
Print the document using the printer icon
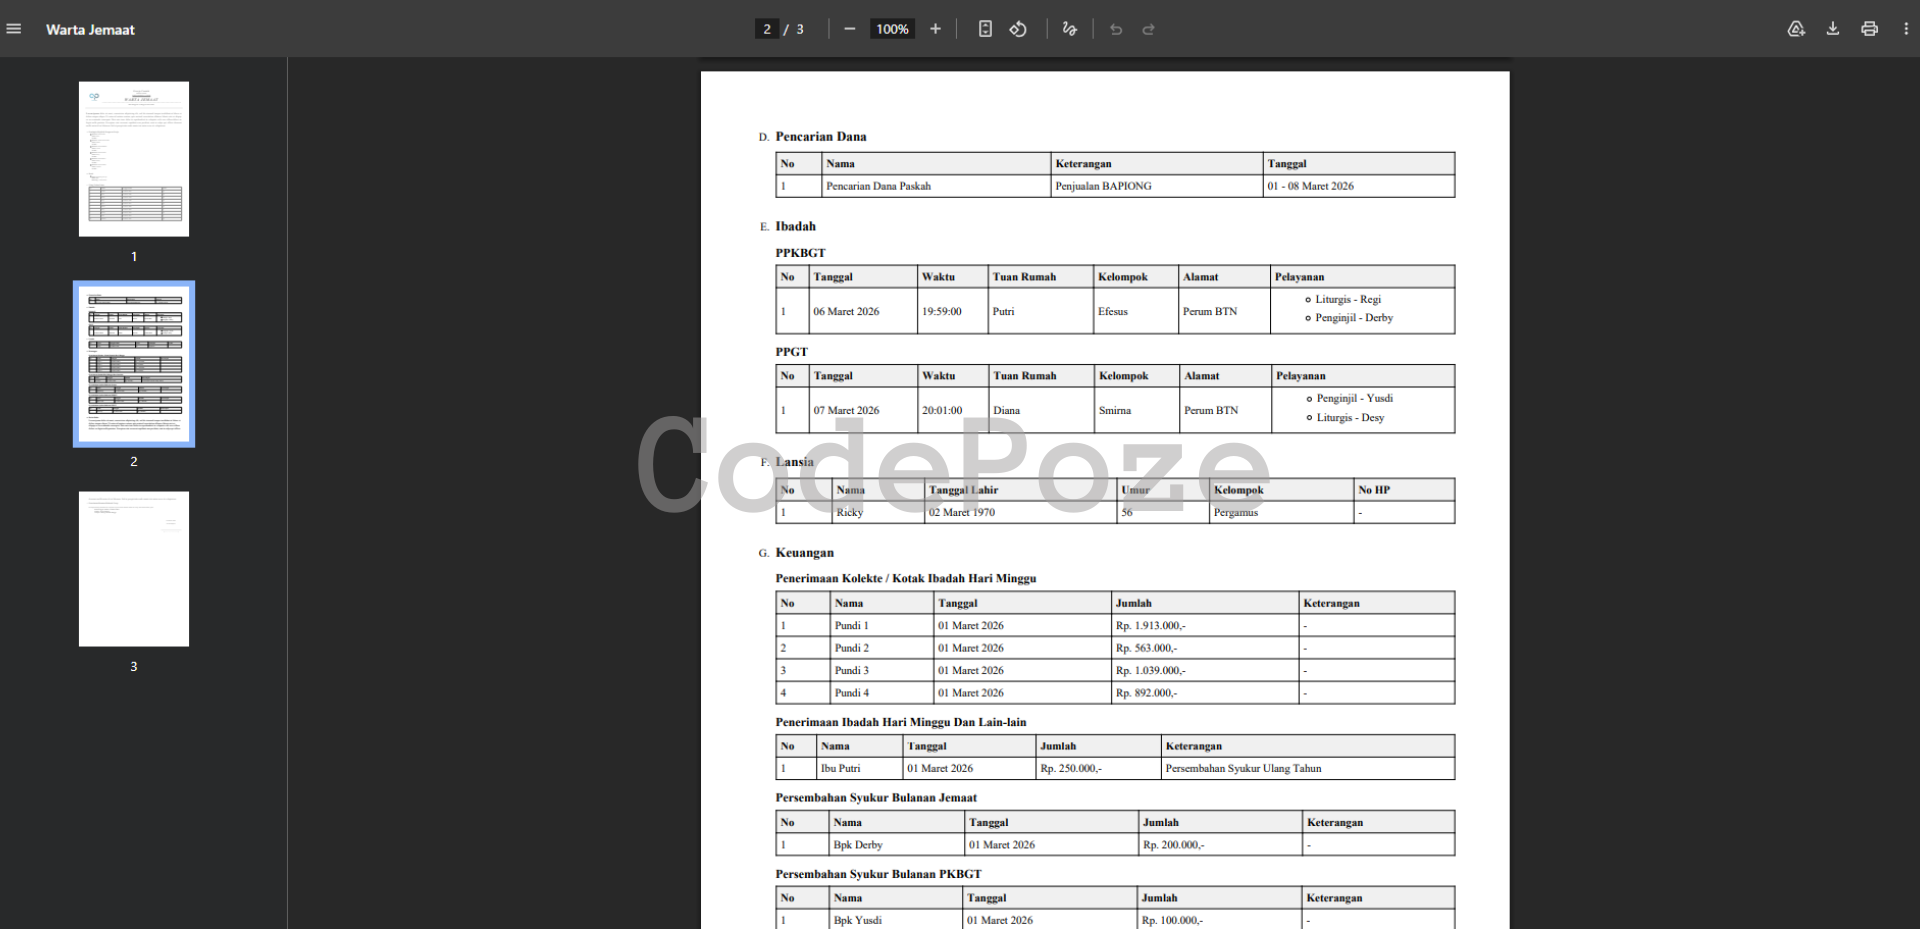click(1869, 29)
